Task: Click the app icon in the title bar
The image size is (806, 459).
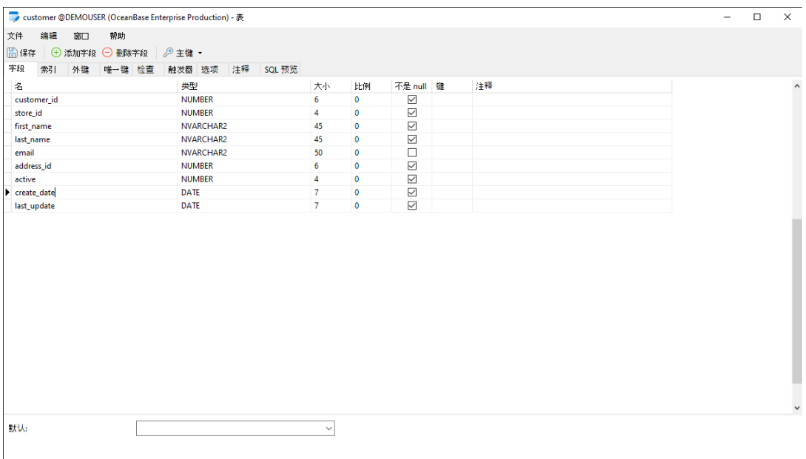Action: [13, 17]
